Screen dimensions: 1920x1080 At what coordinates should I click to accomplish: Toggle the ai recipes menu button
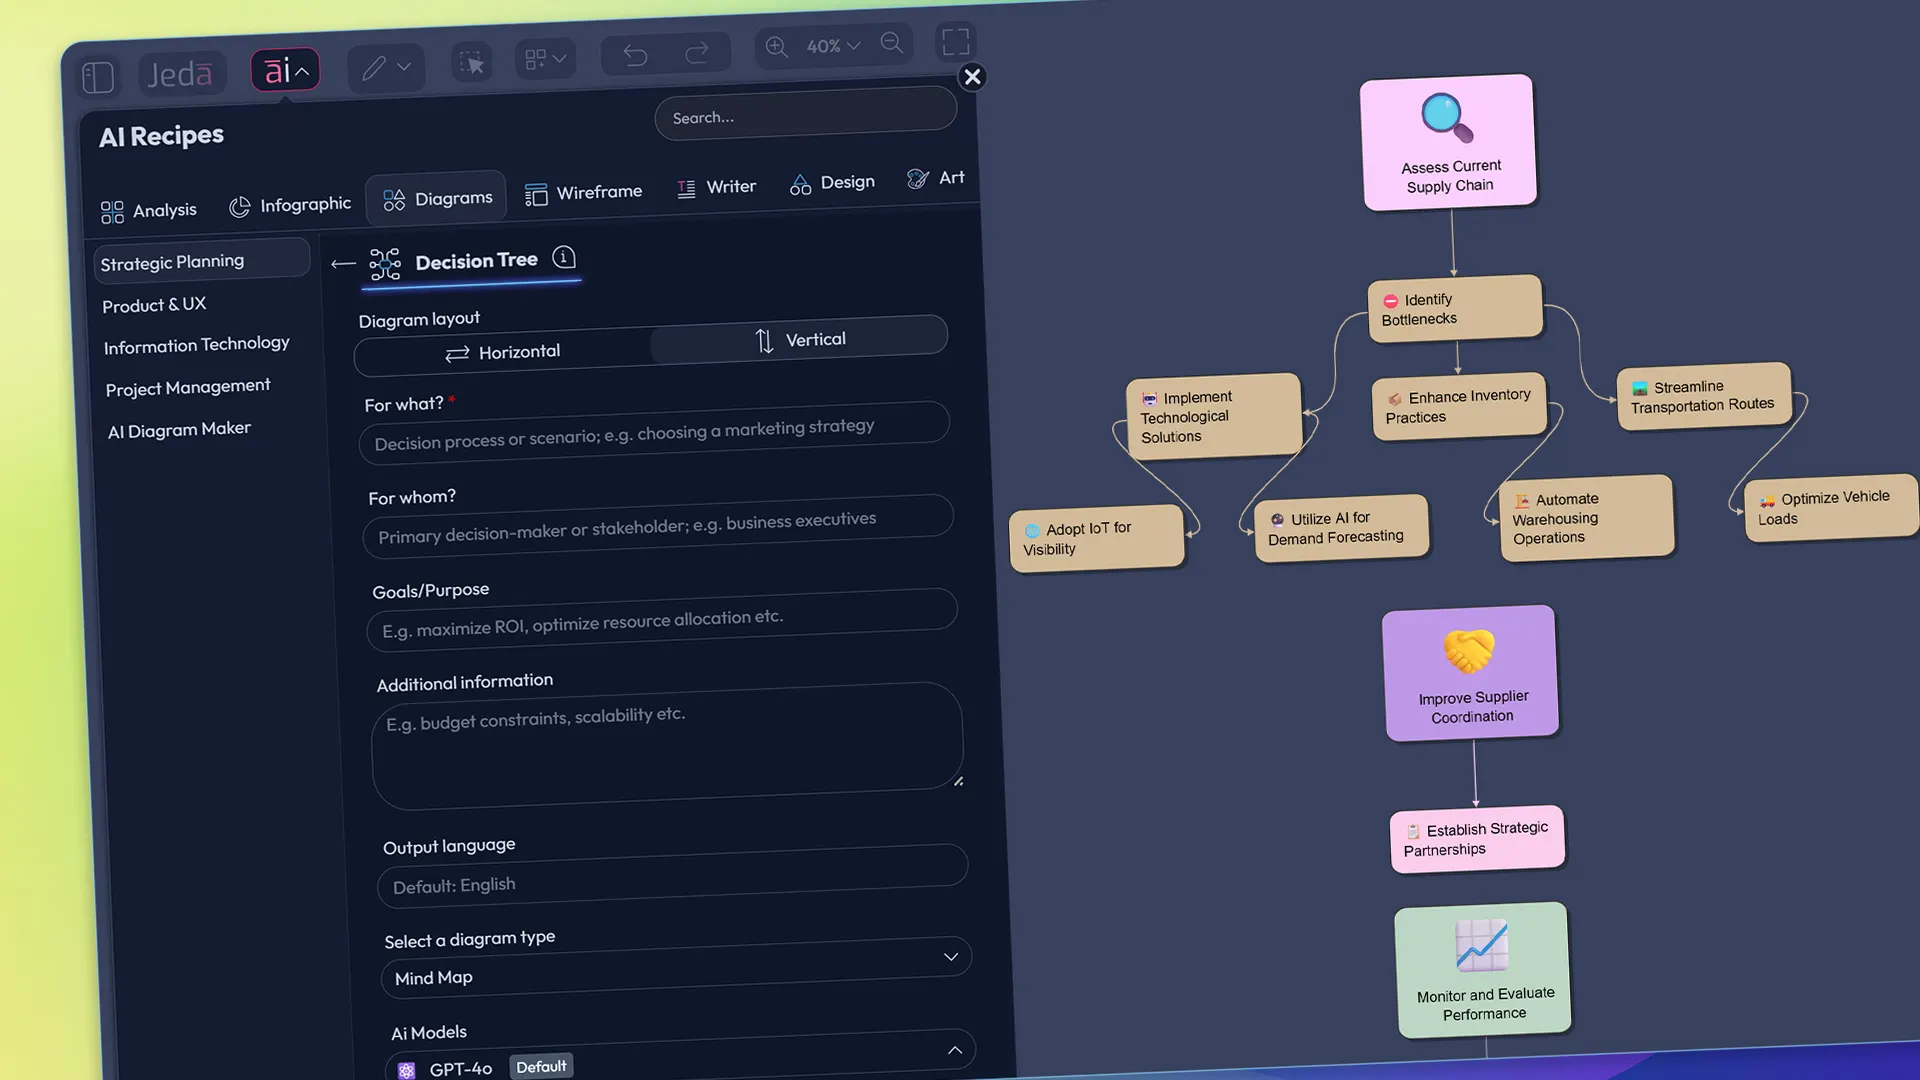(285, 70)
